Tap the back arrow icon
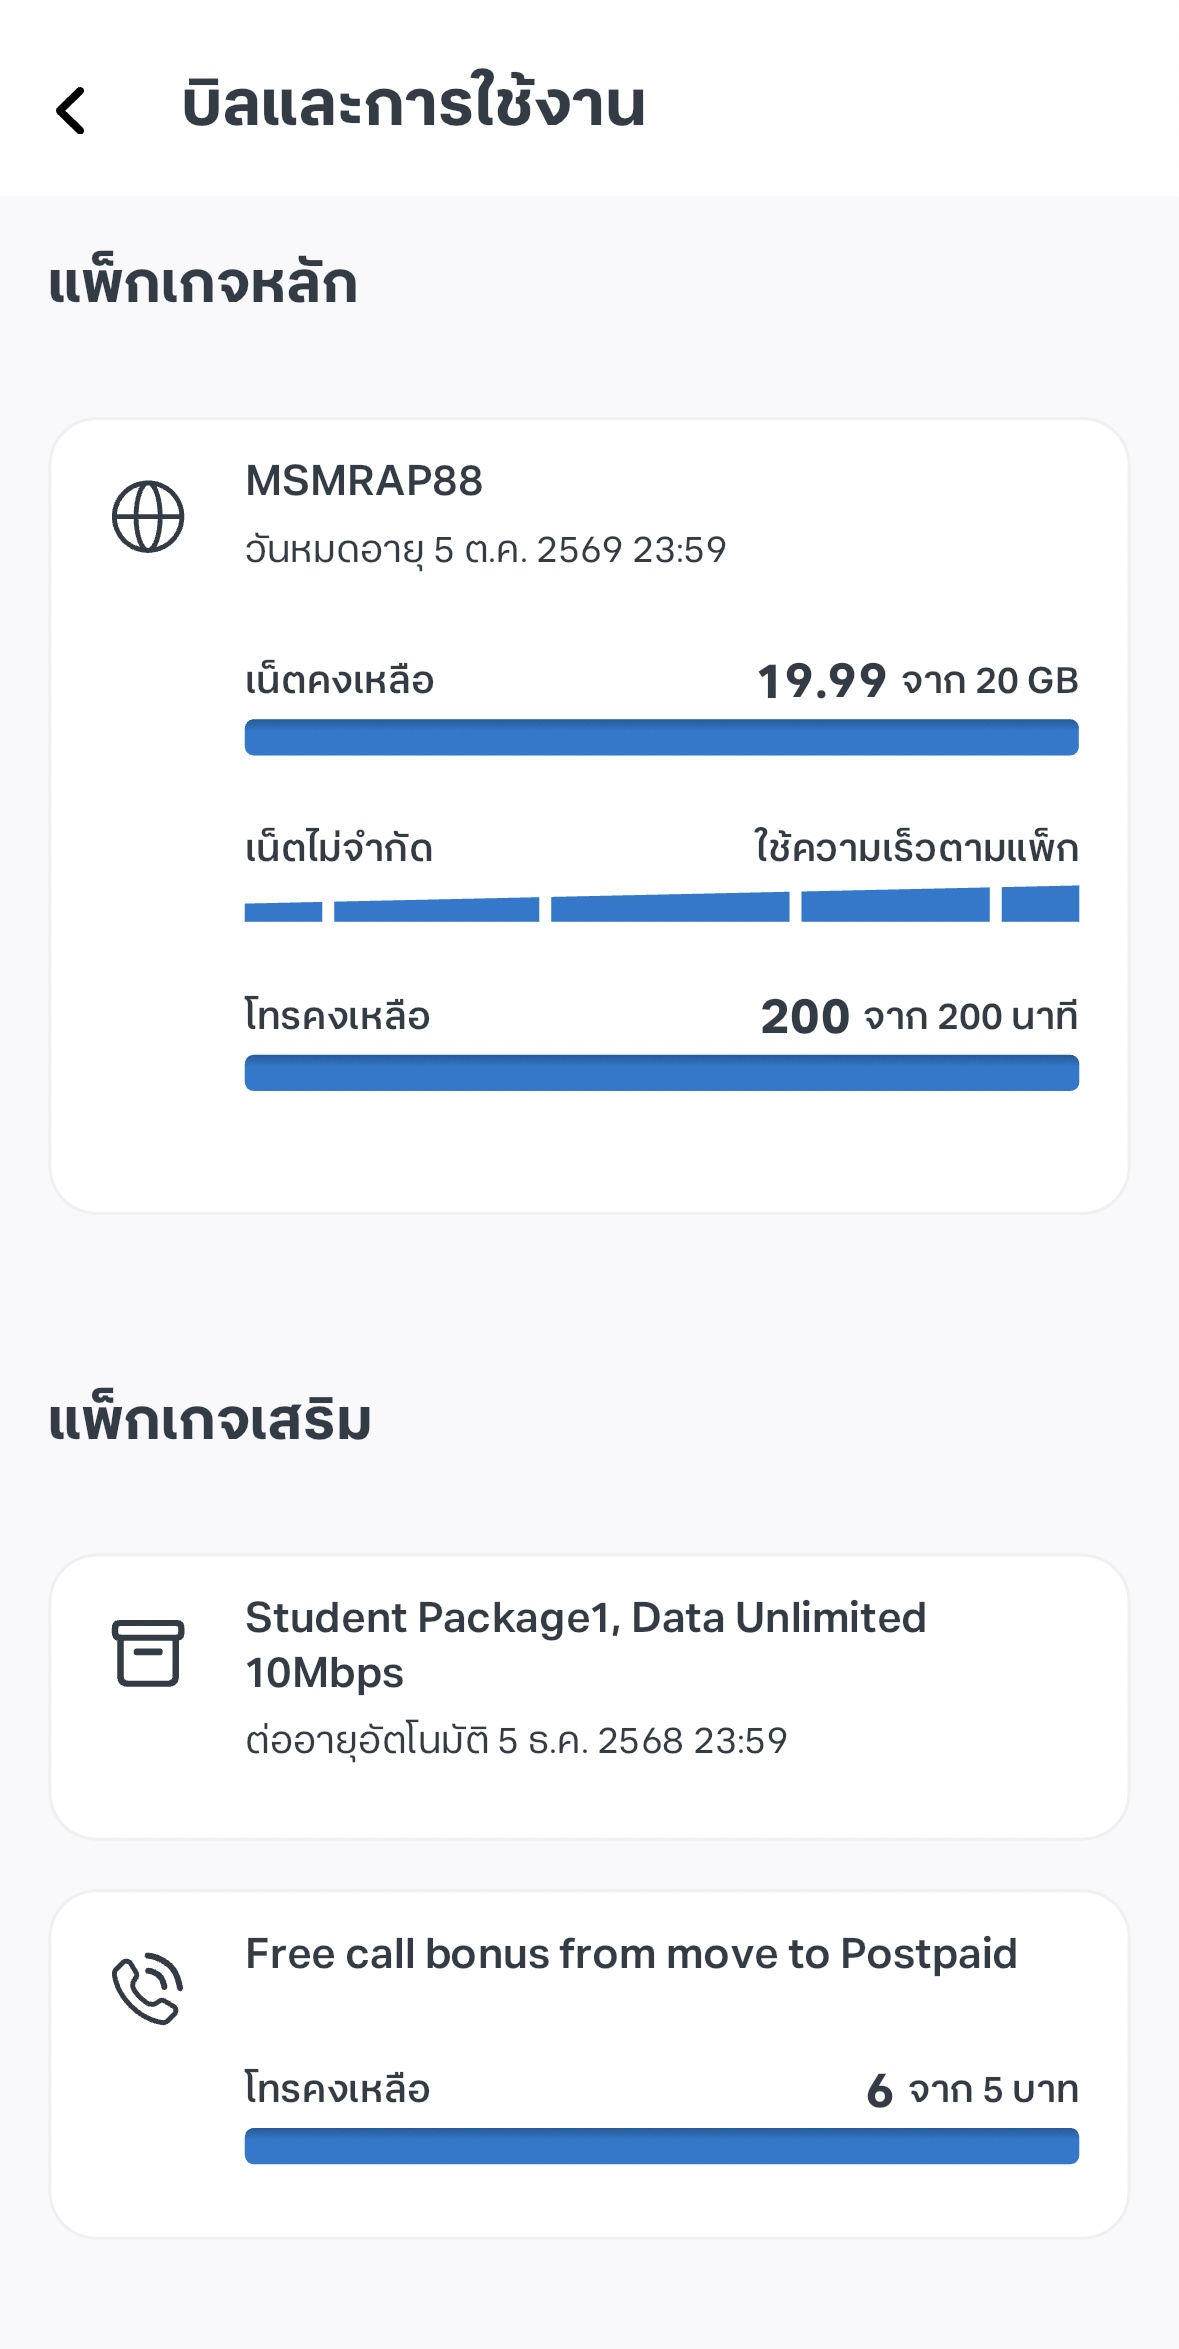 tap(71, 109)
